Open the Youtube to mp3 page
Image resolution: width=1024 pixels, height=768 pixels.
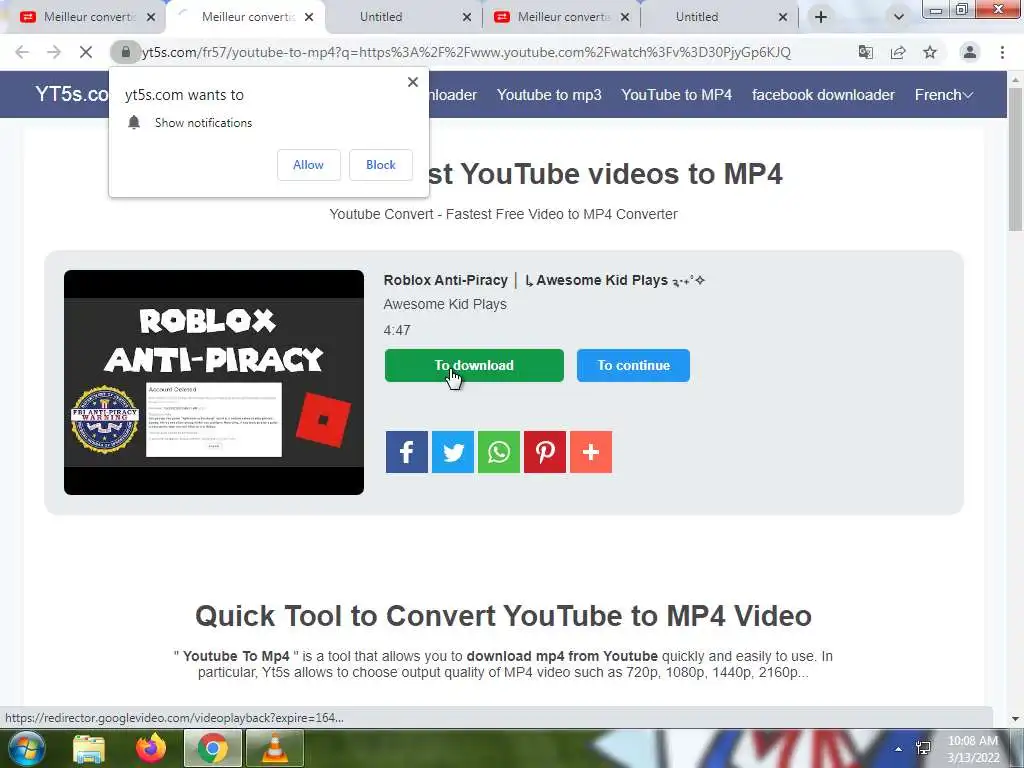tap(549, 95)
